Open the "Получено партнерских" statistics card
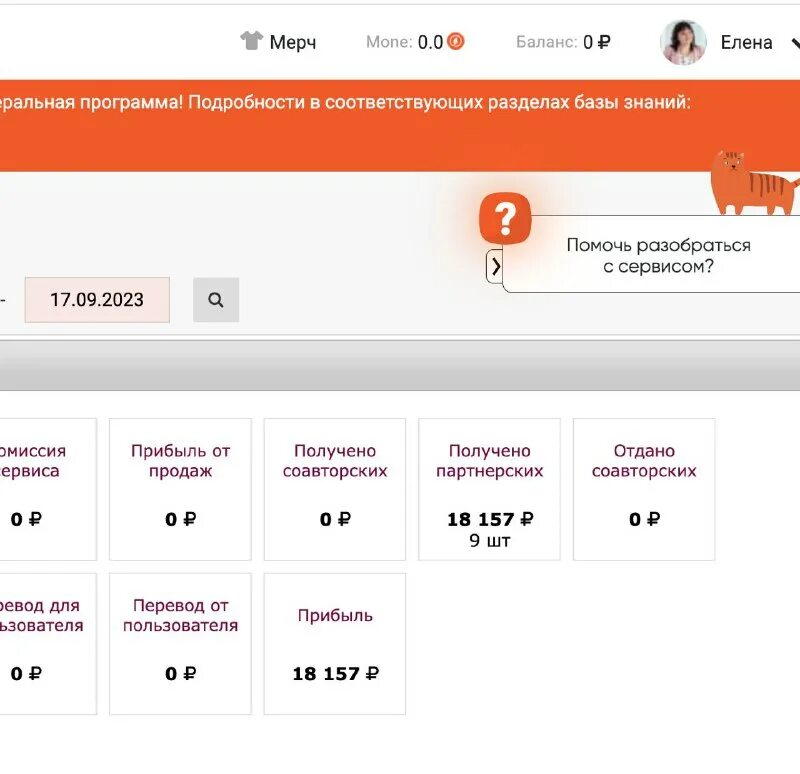The height and width of the screenshot is (774, 800). 489,489
